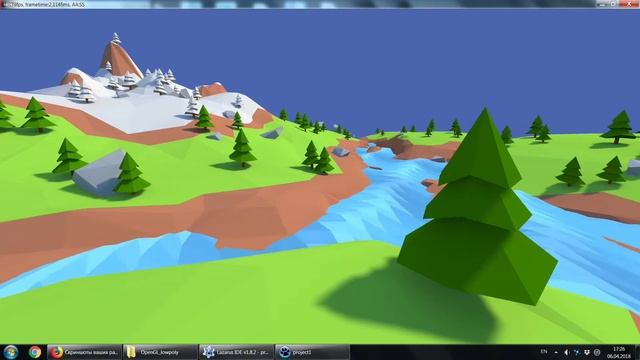Close the OpenGL window with X button
Screen dimensions: 640x360
pyautogui.click(x=629, y=4)
